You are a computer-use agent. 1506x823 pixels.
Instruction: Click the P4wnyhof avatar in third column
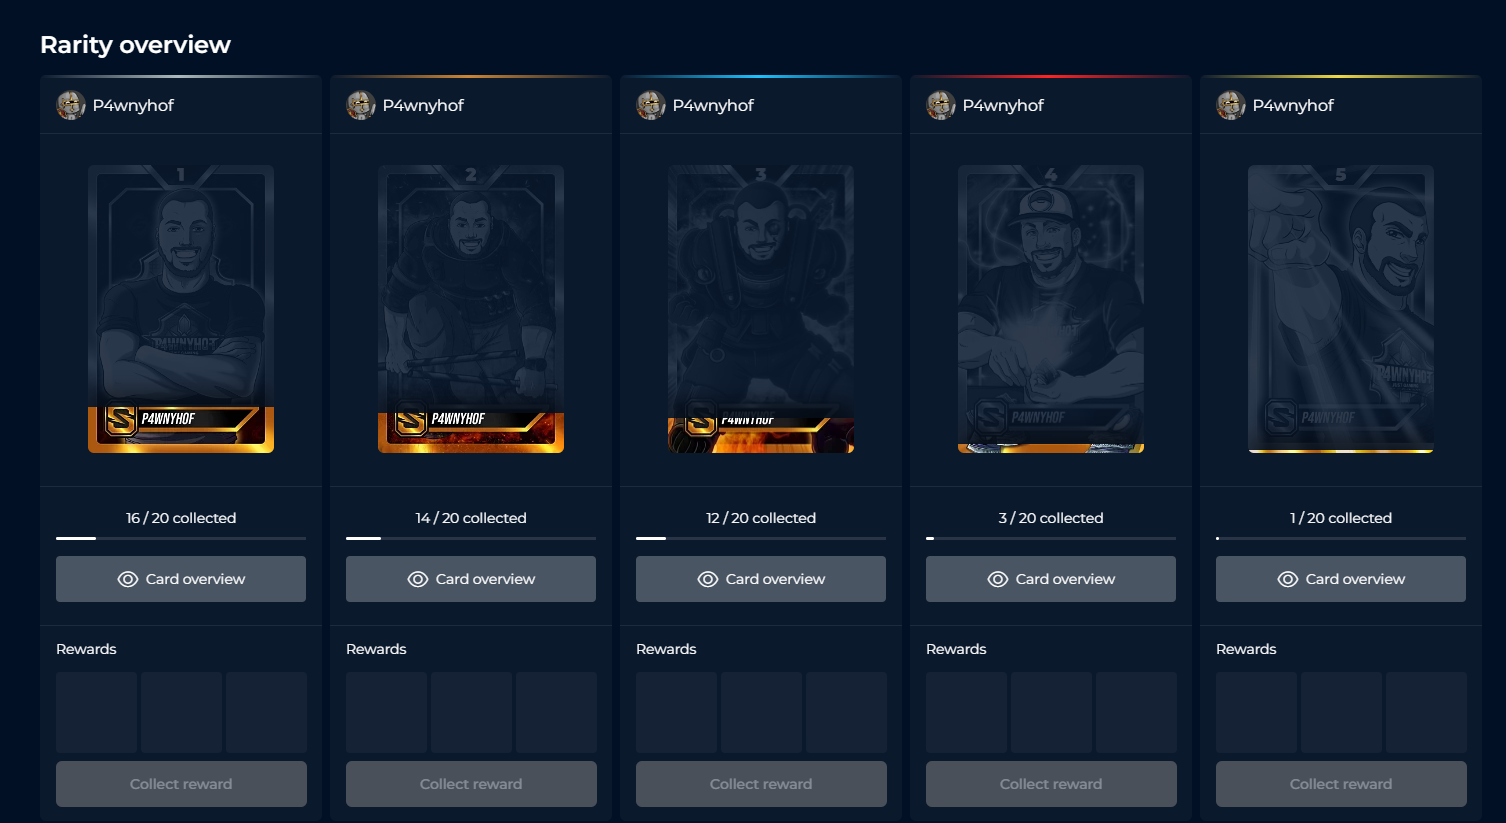point(651,105)
